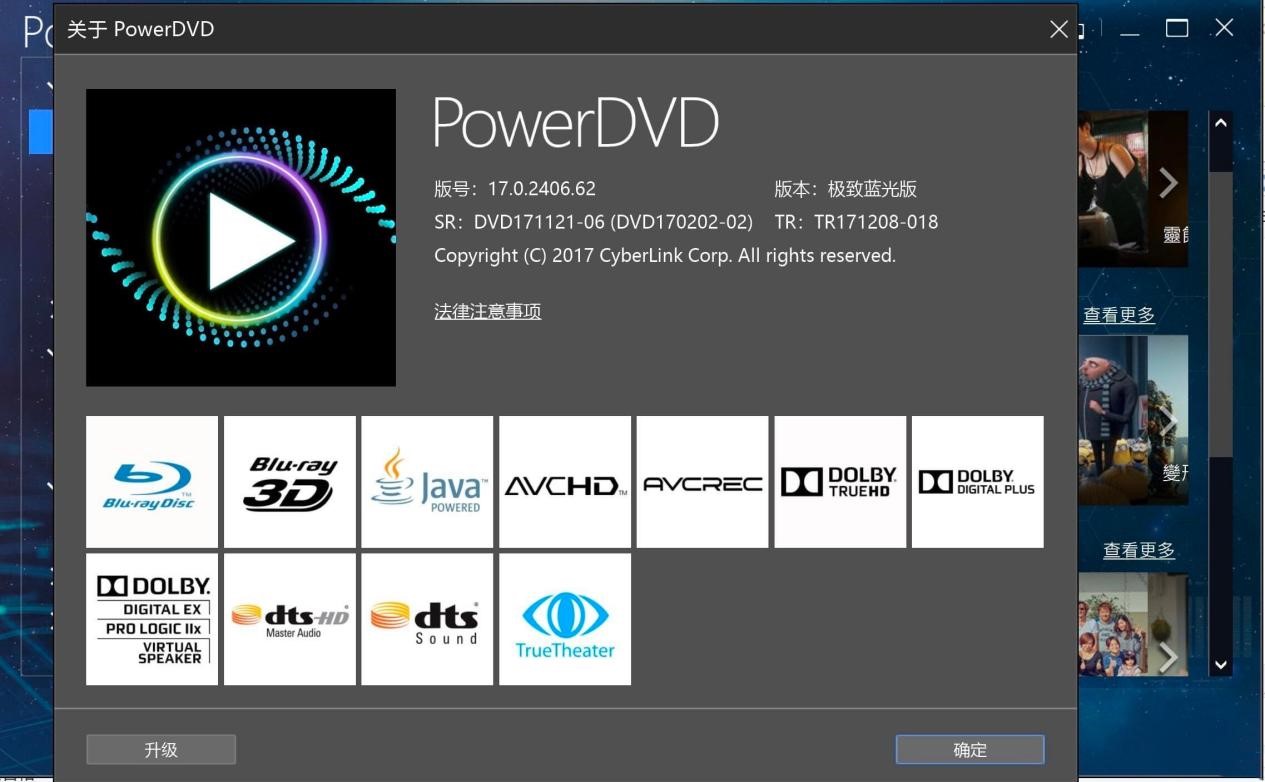Expand the right-side movie carousel arrow

click(x=1168, y=183)
